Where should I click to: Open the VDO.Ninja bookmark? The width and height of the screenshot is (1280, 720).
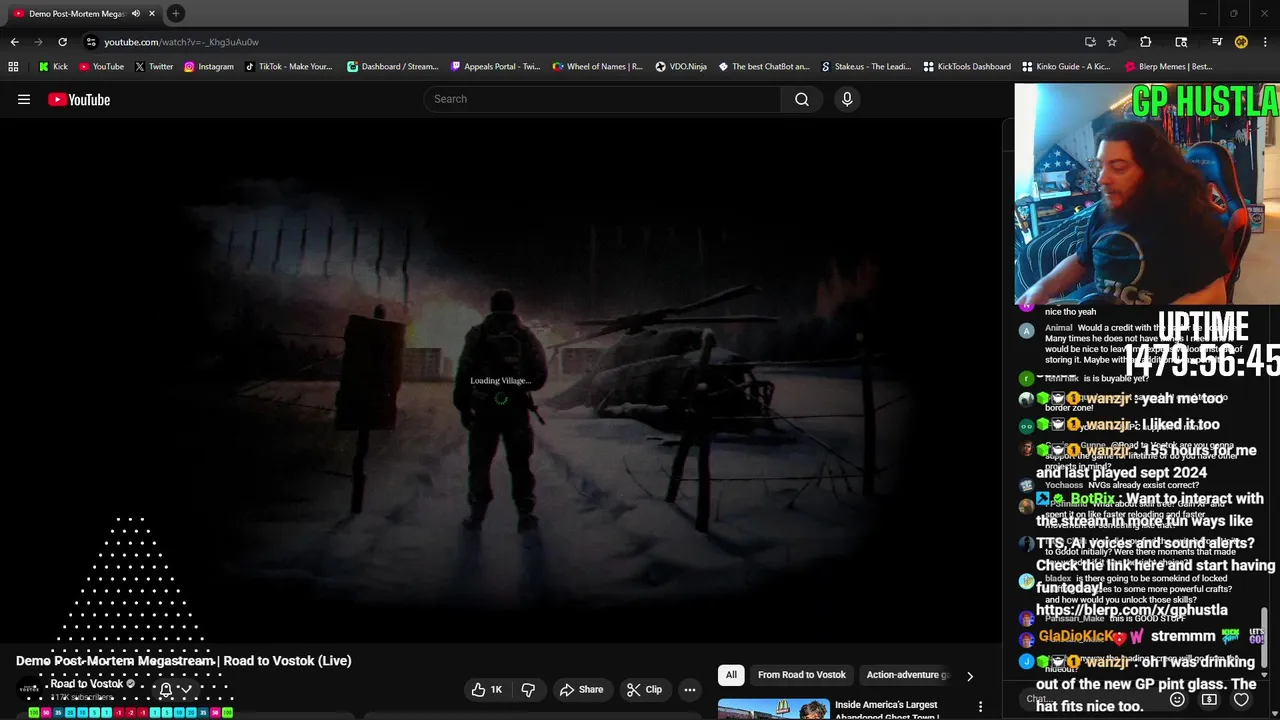coord(680,67)
